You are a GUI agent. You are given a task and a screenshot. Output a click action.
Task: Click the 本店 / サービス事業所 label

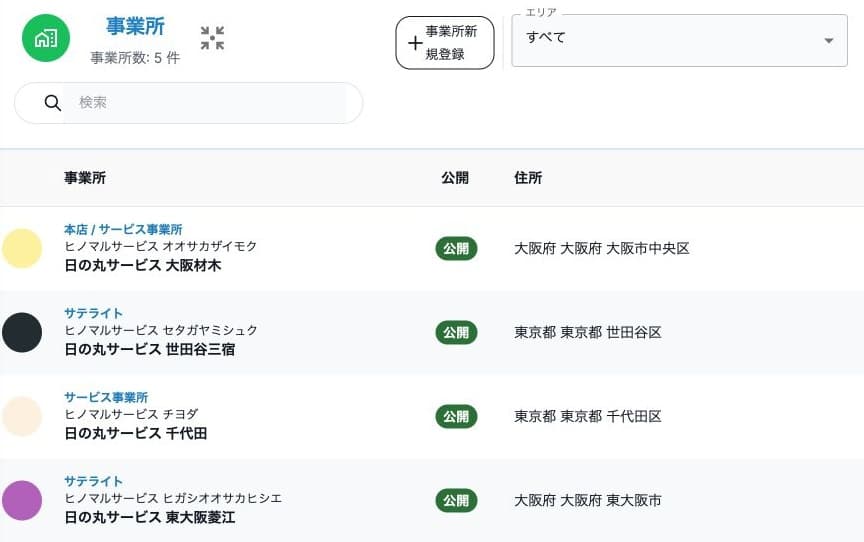(123, 229)
